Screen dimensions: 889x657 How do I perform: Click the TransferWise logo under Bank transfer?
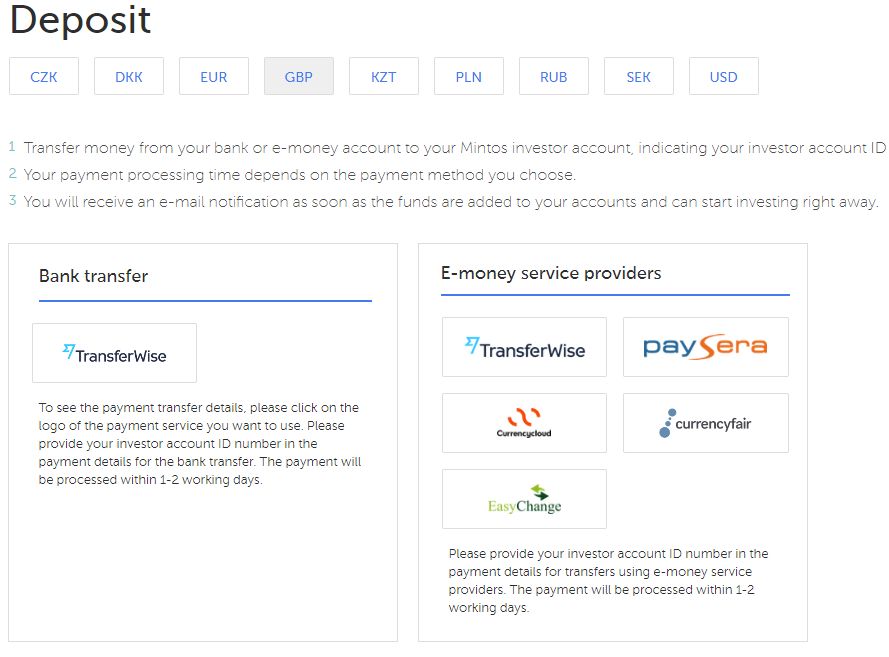(x=115, y=353)
